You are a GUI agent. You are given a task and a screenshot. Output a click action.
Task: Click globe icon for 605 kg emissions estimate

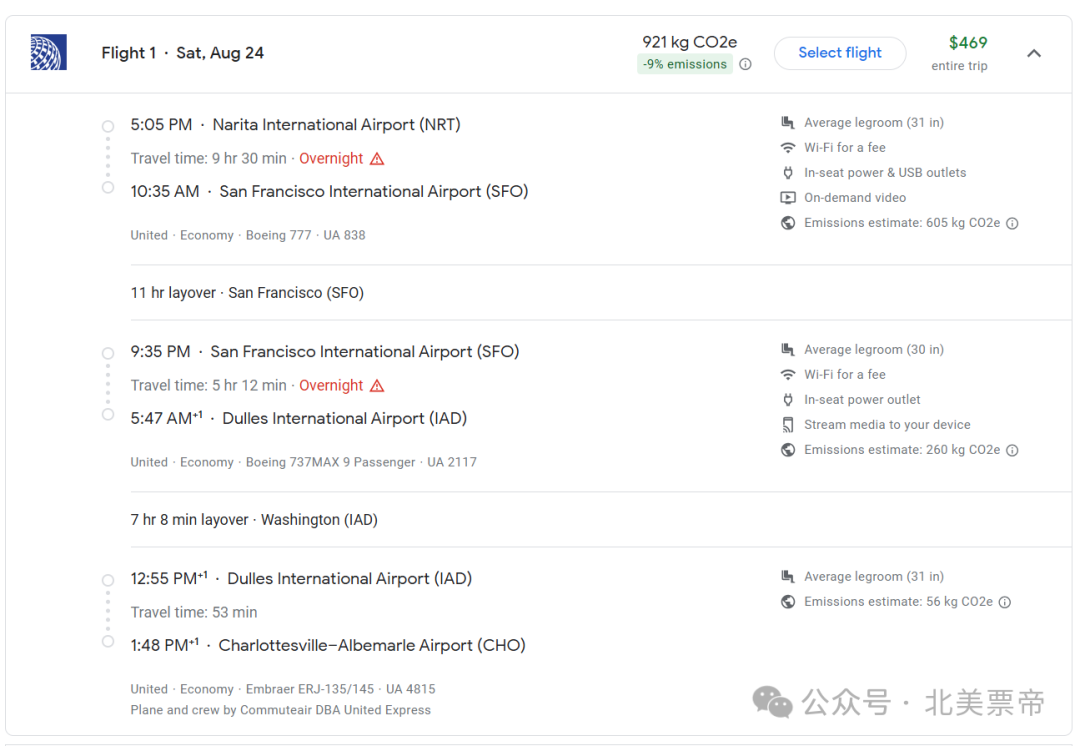coord(788,223)
